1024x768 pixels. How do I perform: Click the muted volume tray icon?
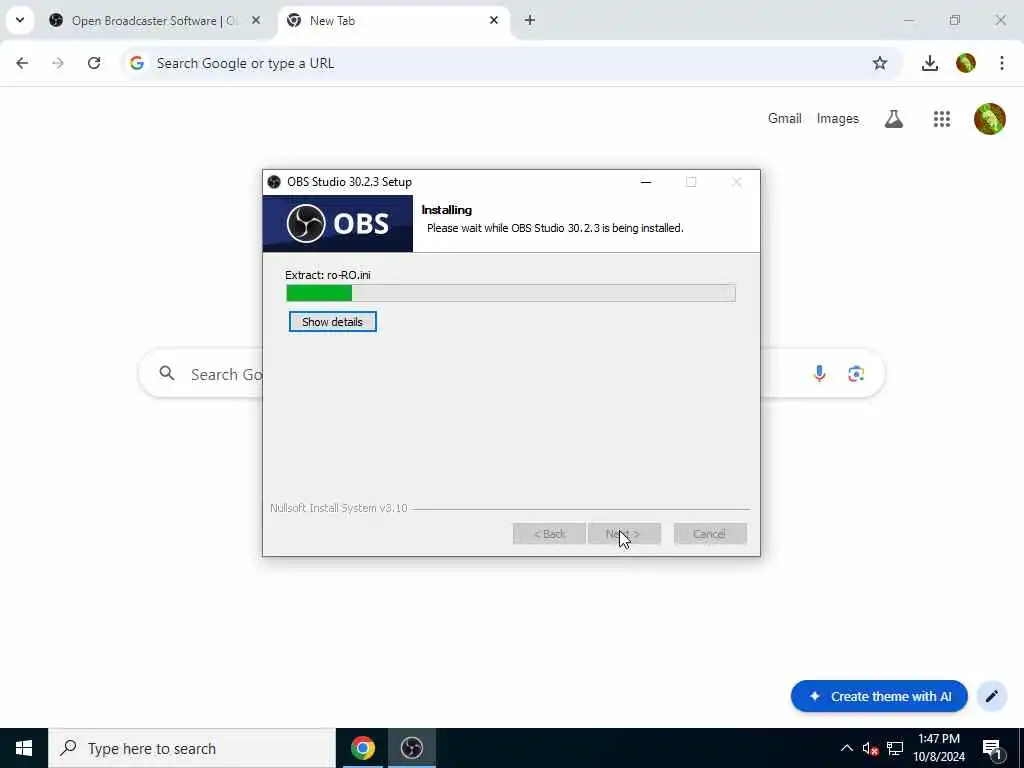pyautogui.click(x=870, y=749)
